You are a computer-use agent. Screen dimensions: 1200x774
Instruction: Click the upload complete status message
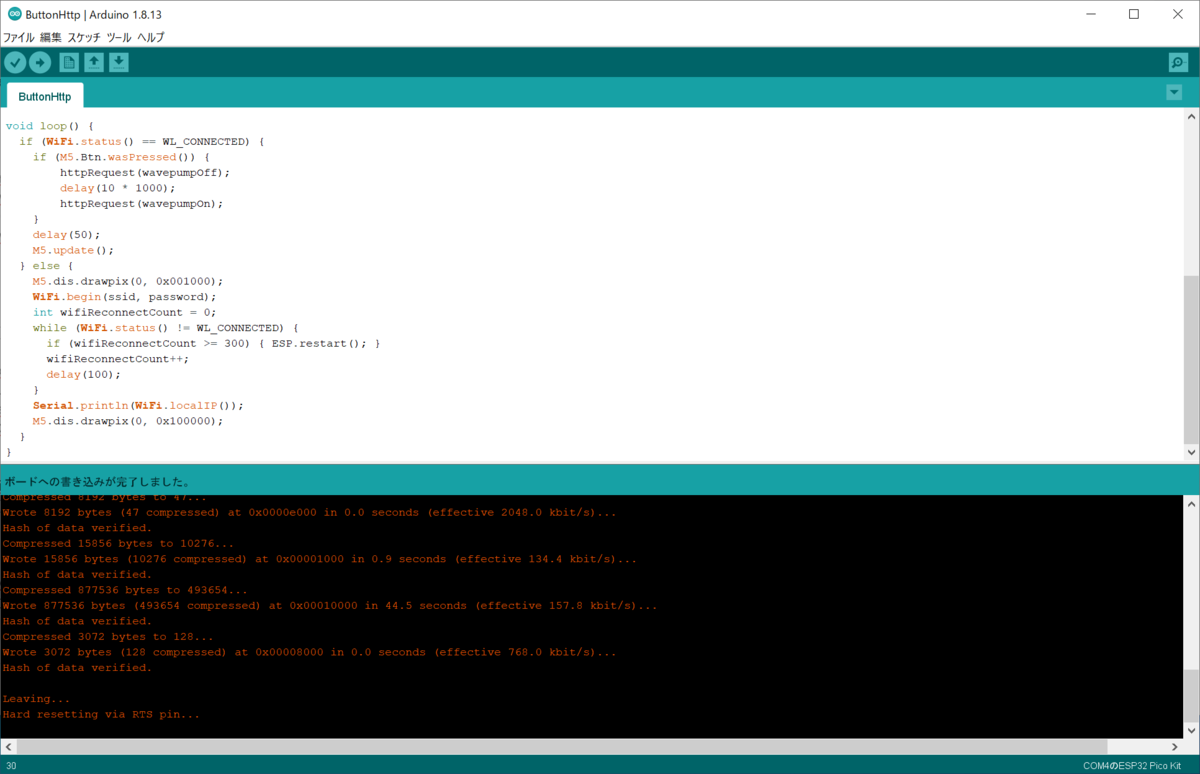(x=97, y=481)
